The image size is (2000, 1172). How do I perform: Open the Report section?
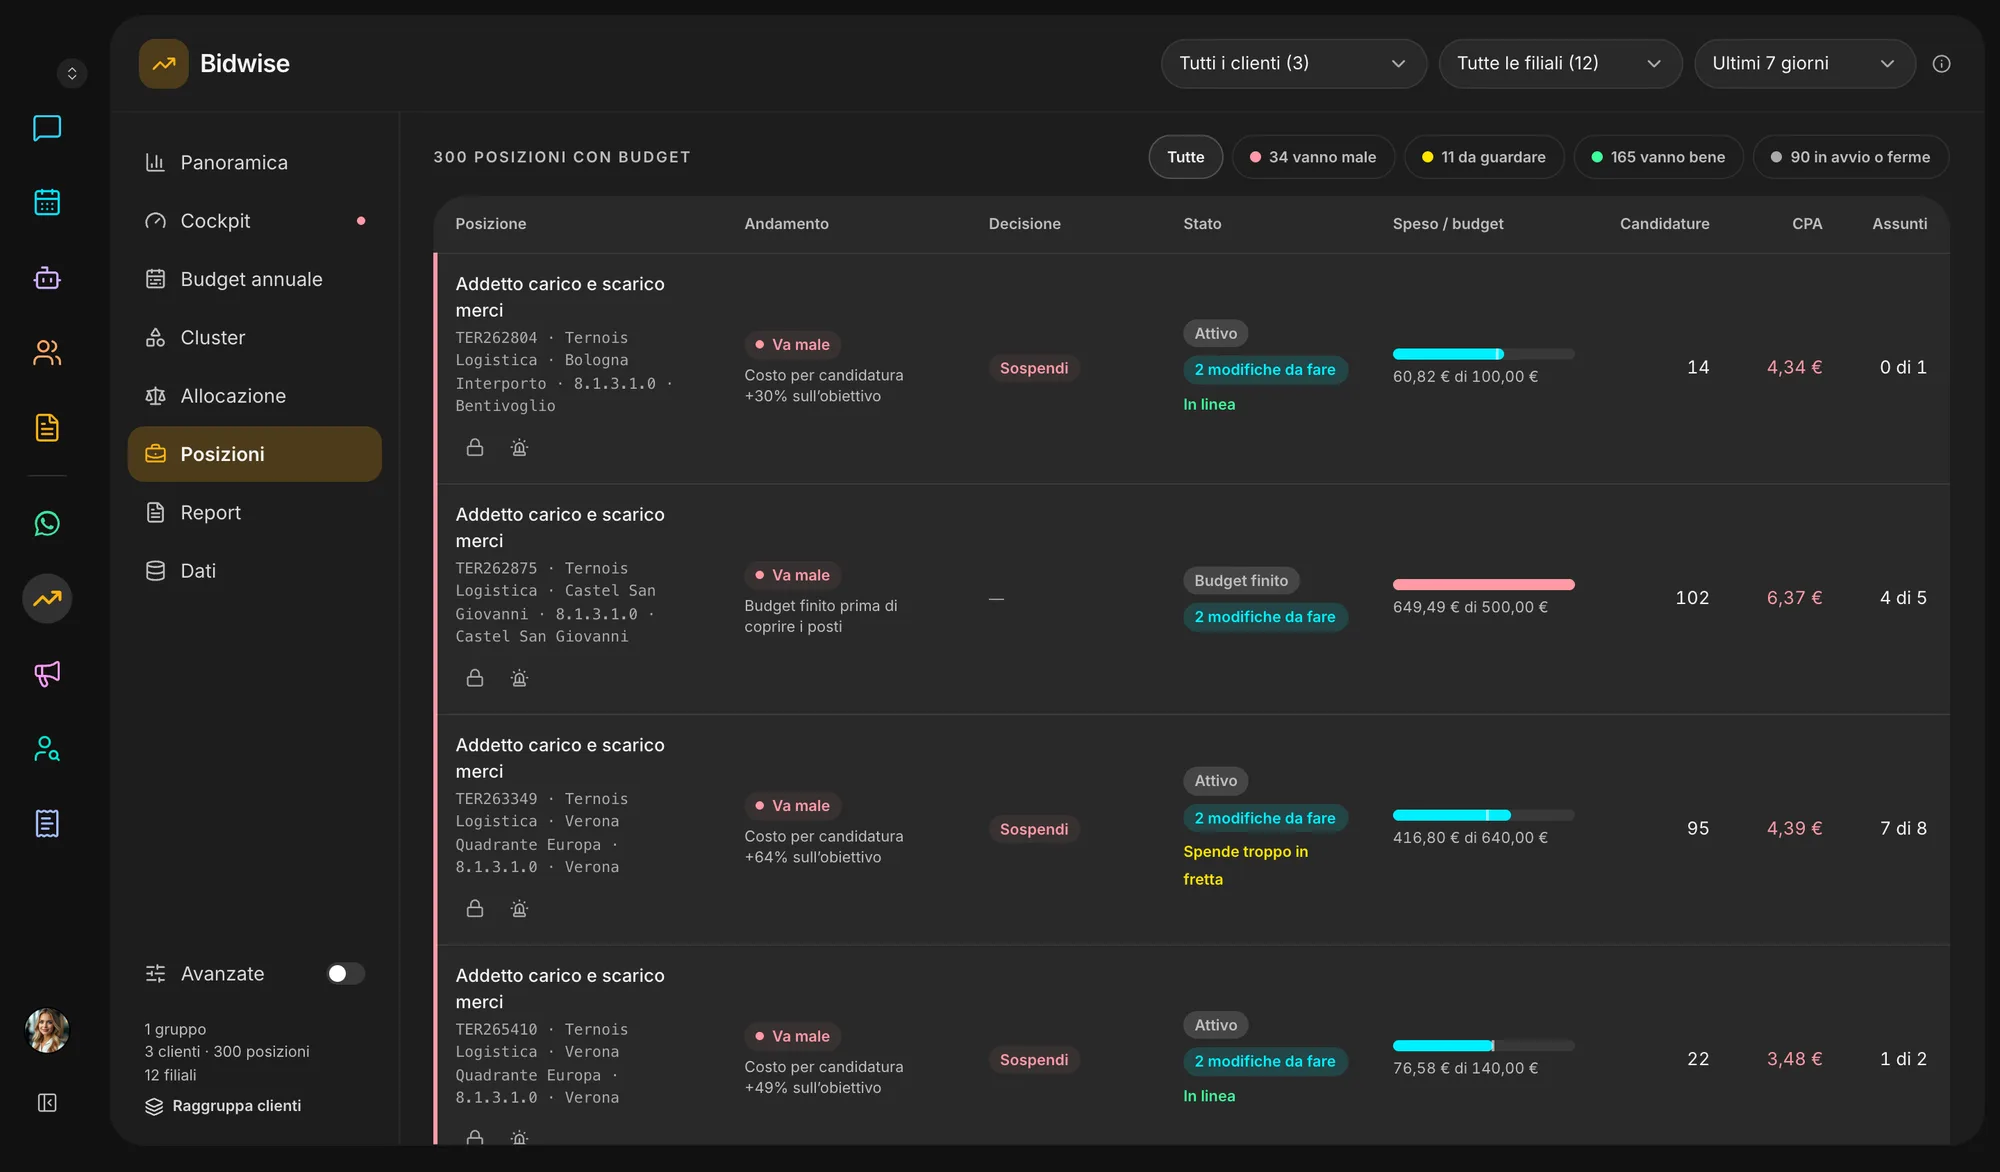[x=254, y=513]
